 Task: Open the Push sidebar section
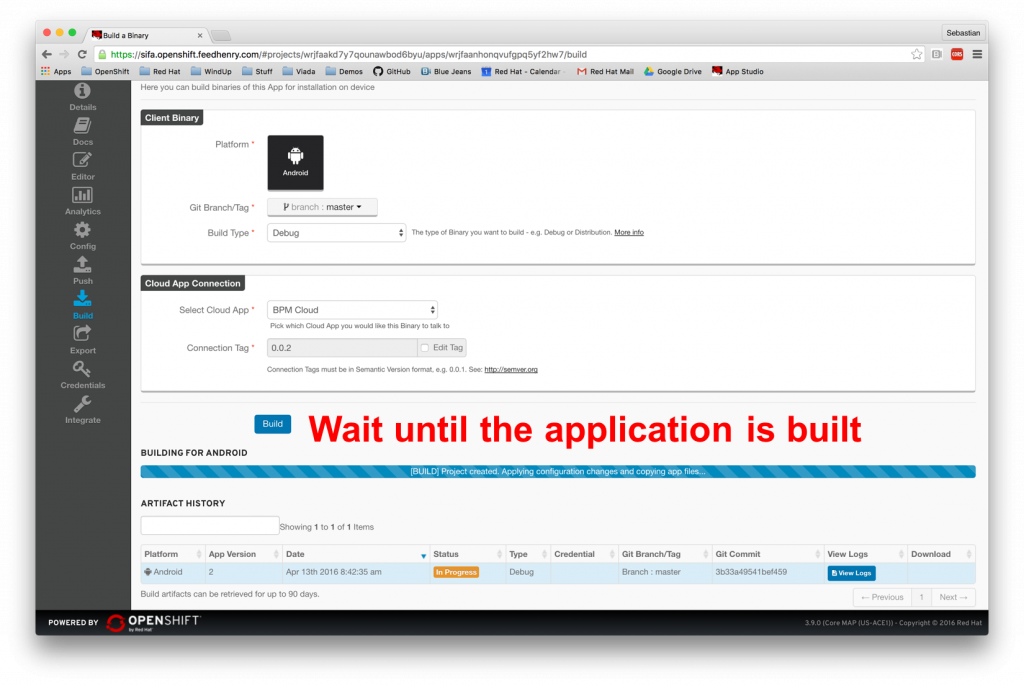click(82, 270)
